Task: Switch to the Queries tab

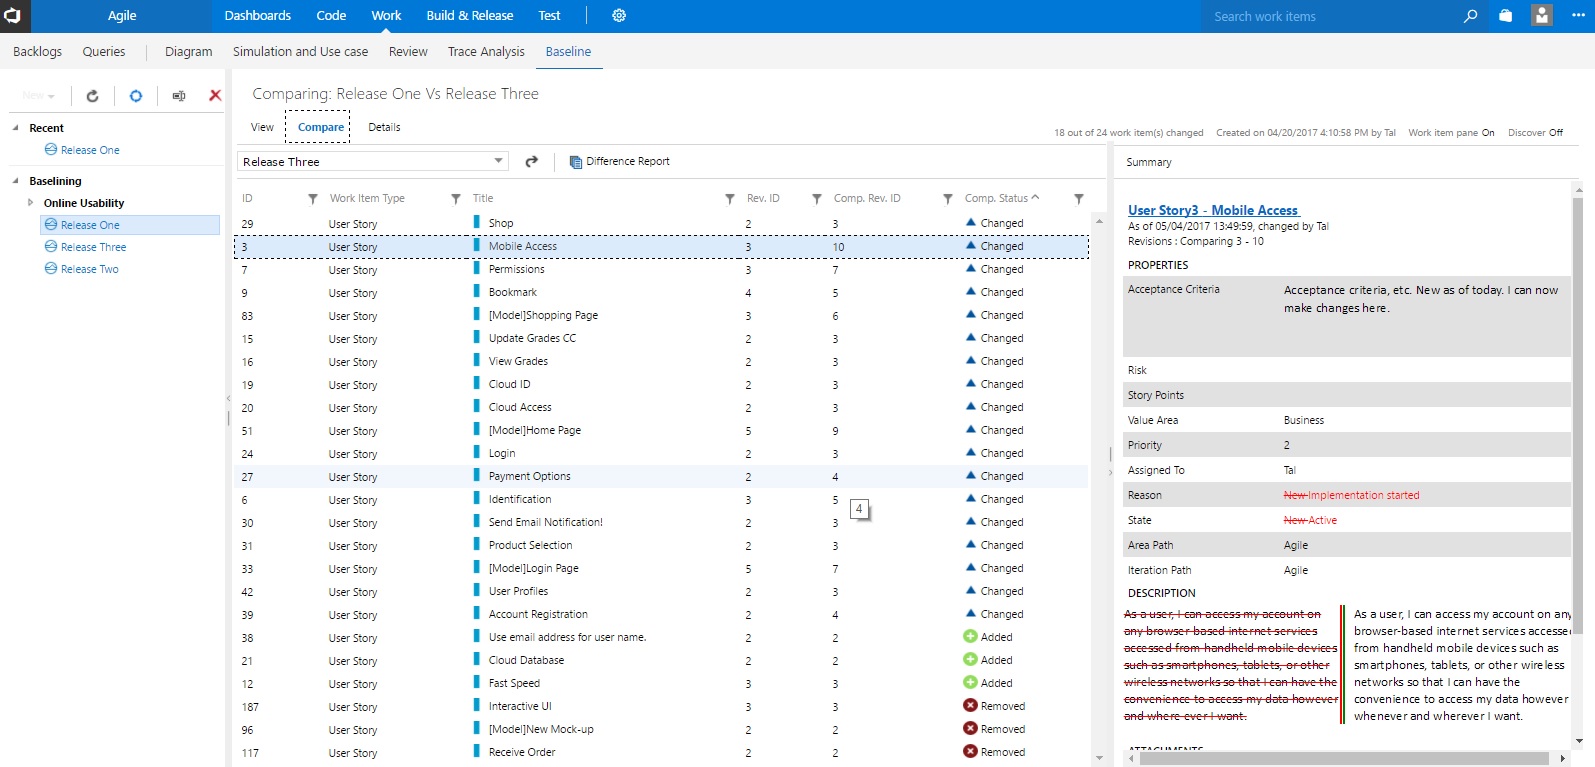Action: click(104, 51)
